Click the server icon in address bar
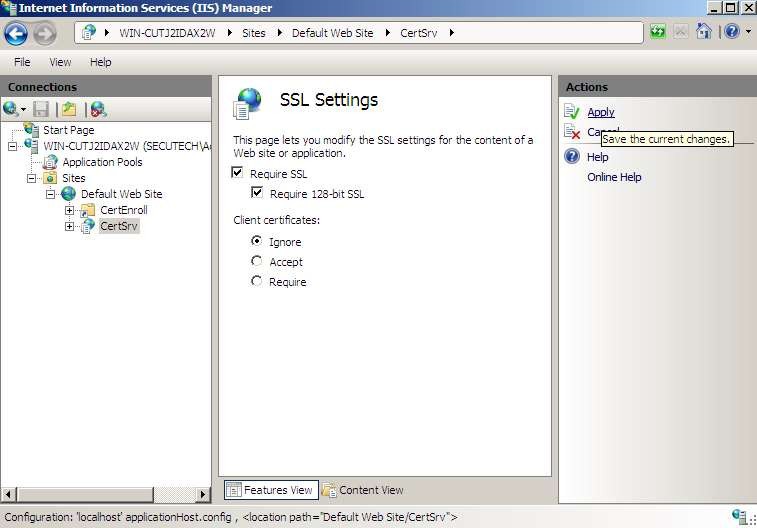Image resolution: width=757 pixels, height=528 pixels. point(88,32)
